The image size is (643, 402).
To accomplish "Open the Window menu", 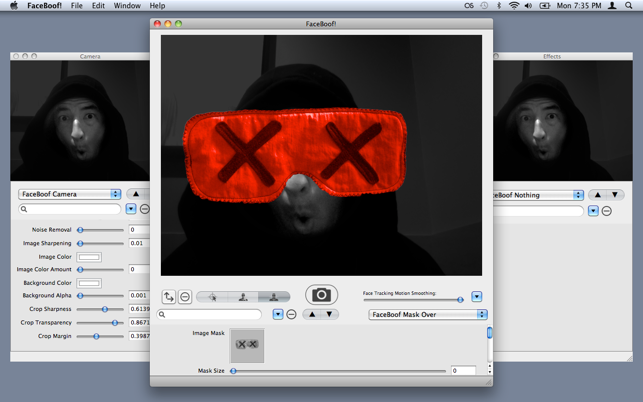I will tap(127, 6).
